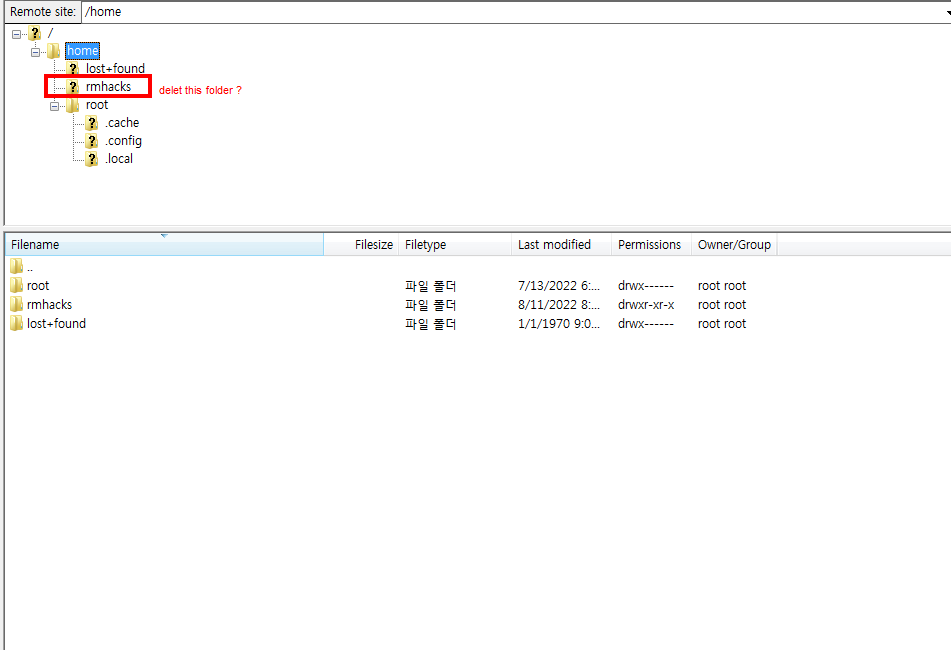This screenshot has height=650, width=951.
Task: Collapse the home directory tree node
Action: click(34, 50)
